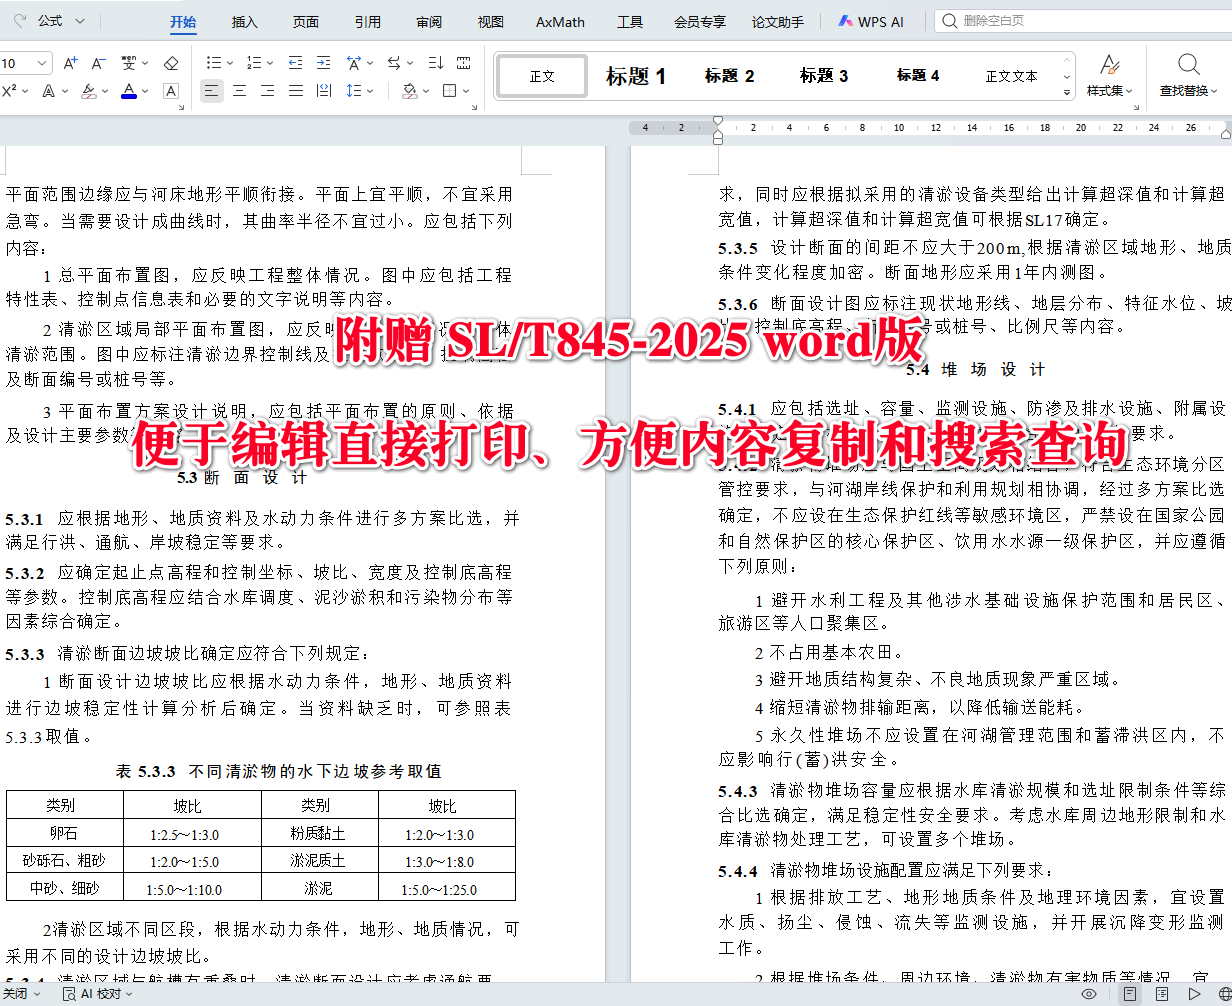This screenshot has height=1006, width=1232.
Task: Open the AI 校对 status bar menu
Action: [x=99, y=994]
